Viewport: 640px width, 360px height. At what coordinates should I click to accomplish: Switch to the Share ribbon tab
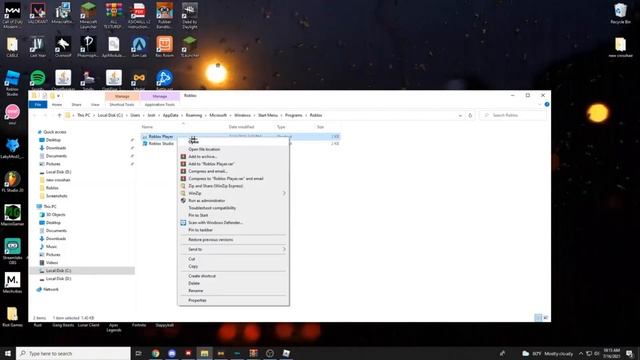pyautogui.click(x=76, y=105)
